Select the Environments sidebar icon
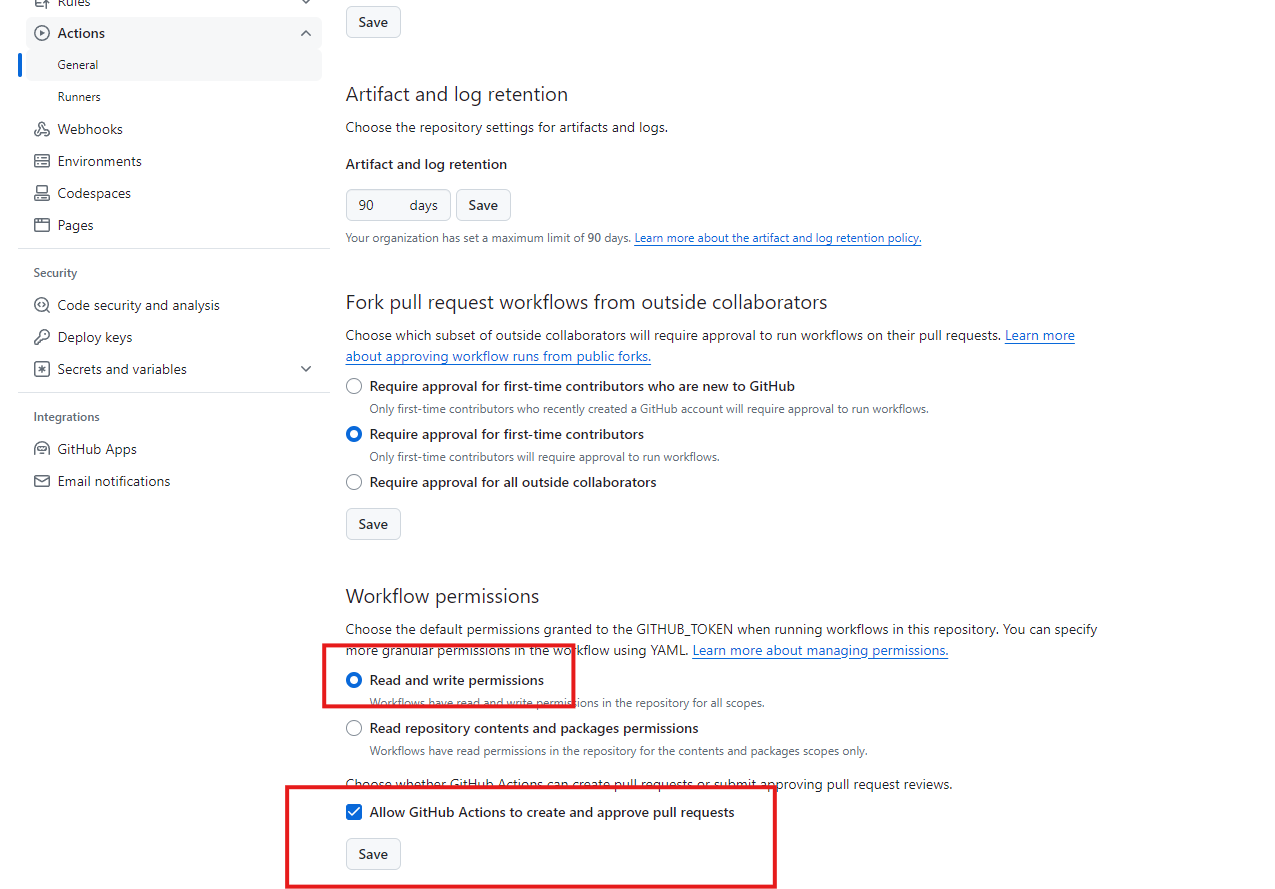 (x=41, y=160)
